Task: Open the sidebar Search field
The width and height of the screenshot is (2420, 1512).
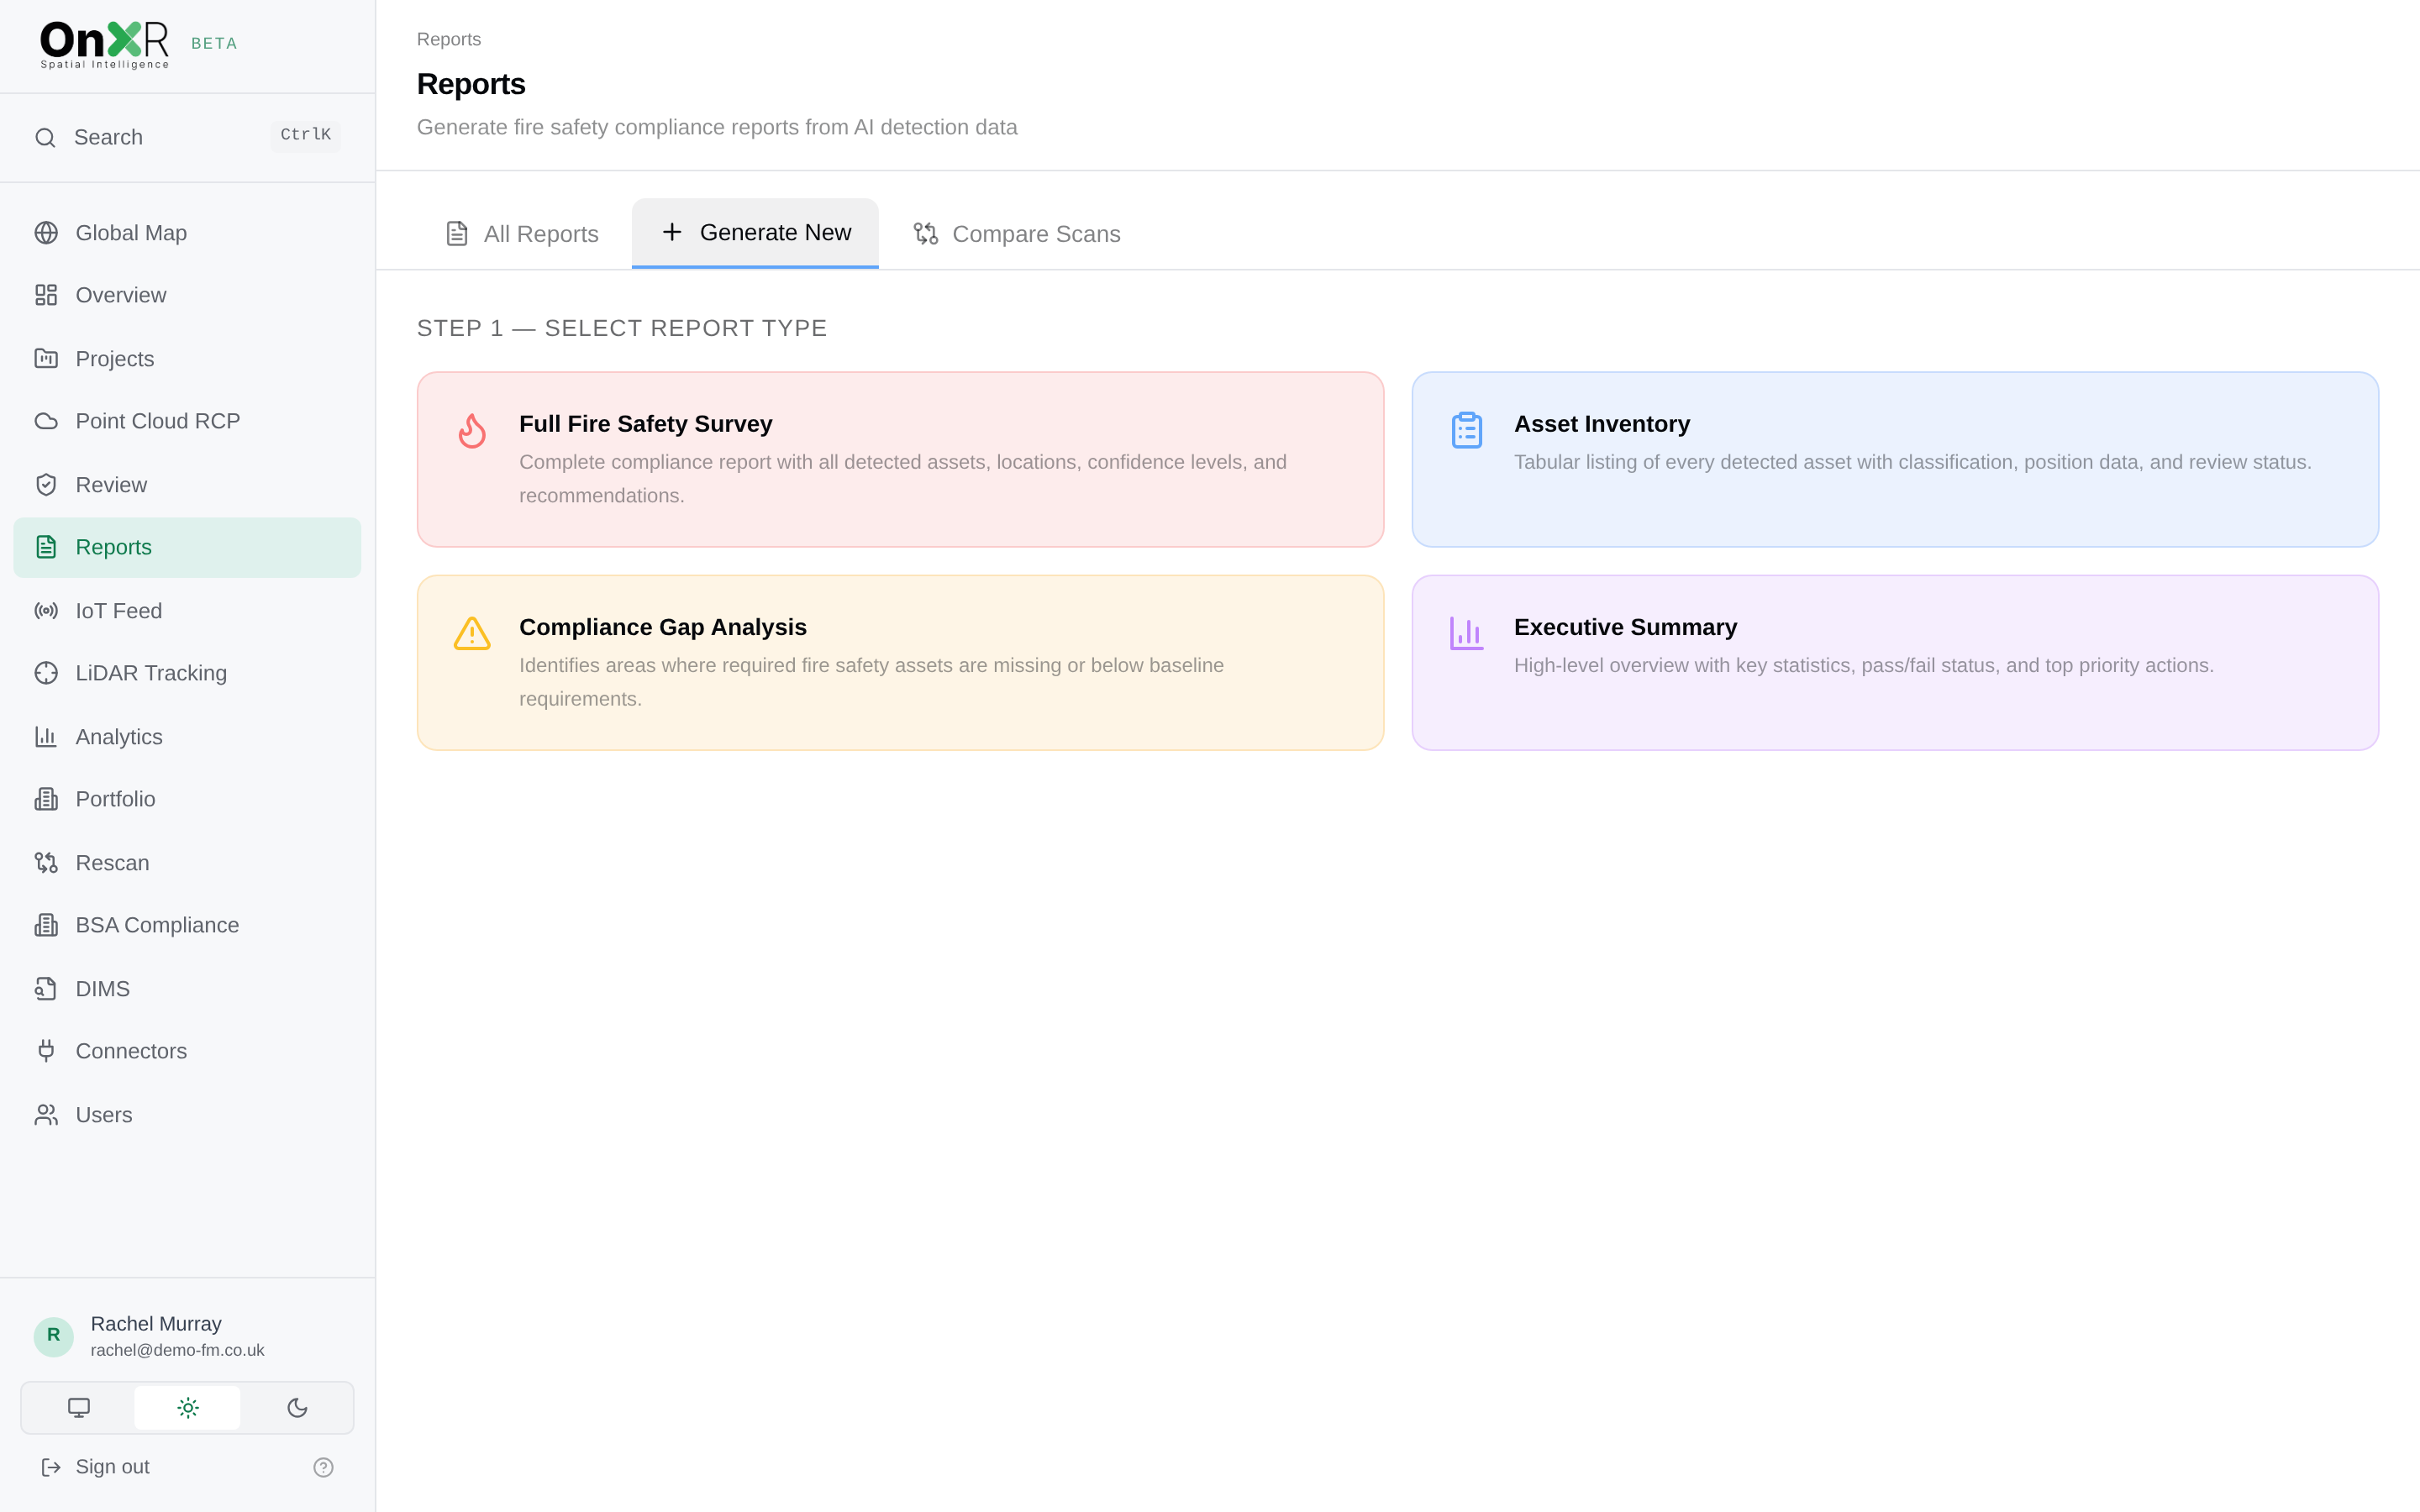Action: coord(187,137)
